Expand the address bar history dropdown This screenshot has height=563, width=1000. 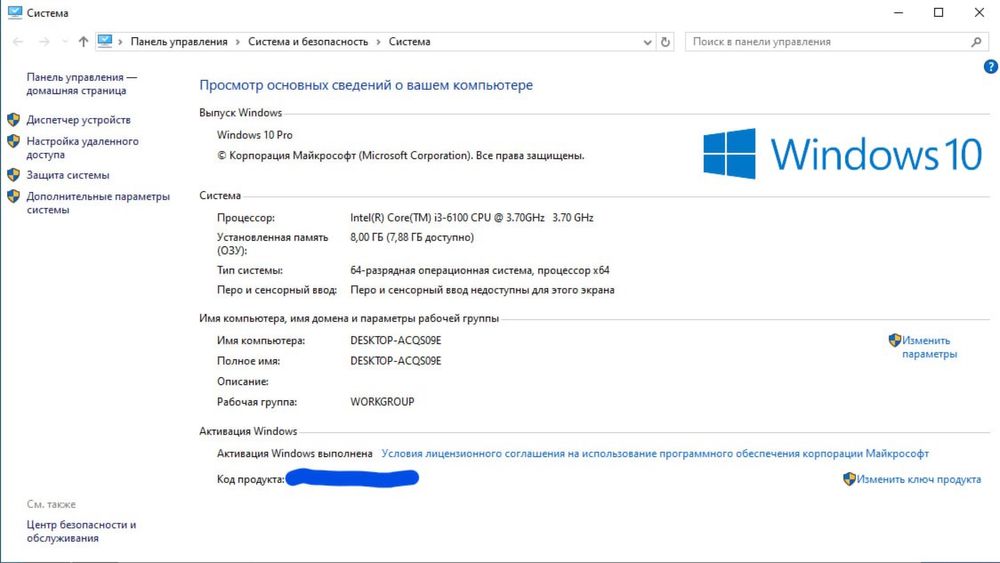647,42
